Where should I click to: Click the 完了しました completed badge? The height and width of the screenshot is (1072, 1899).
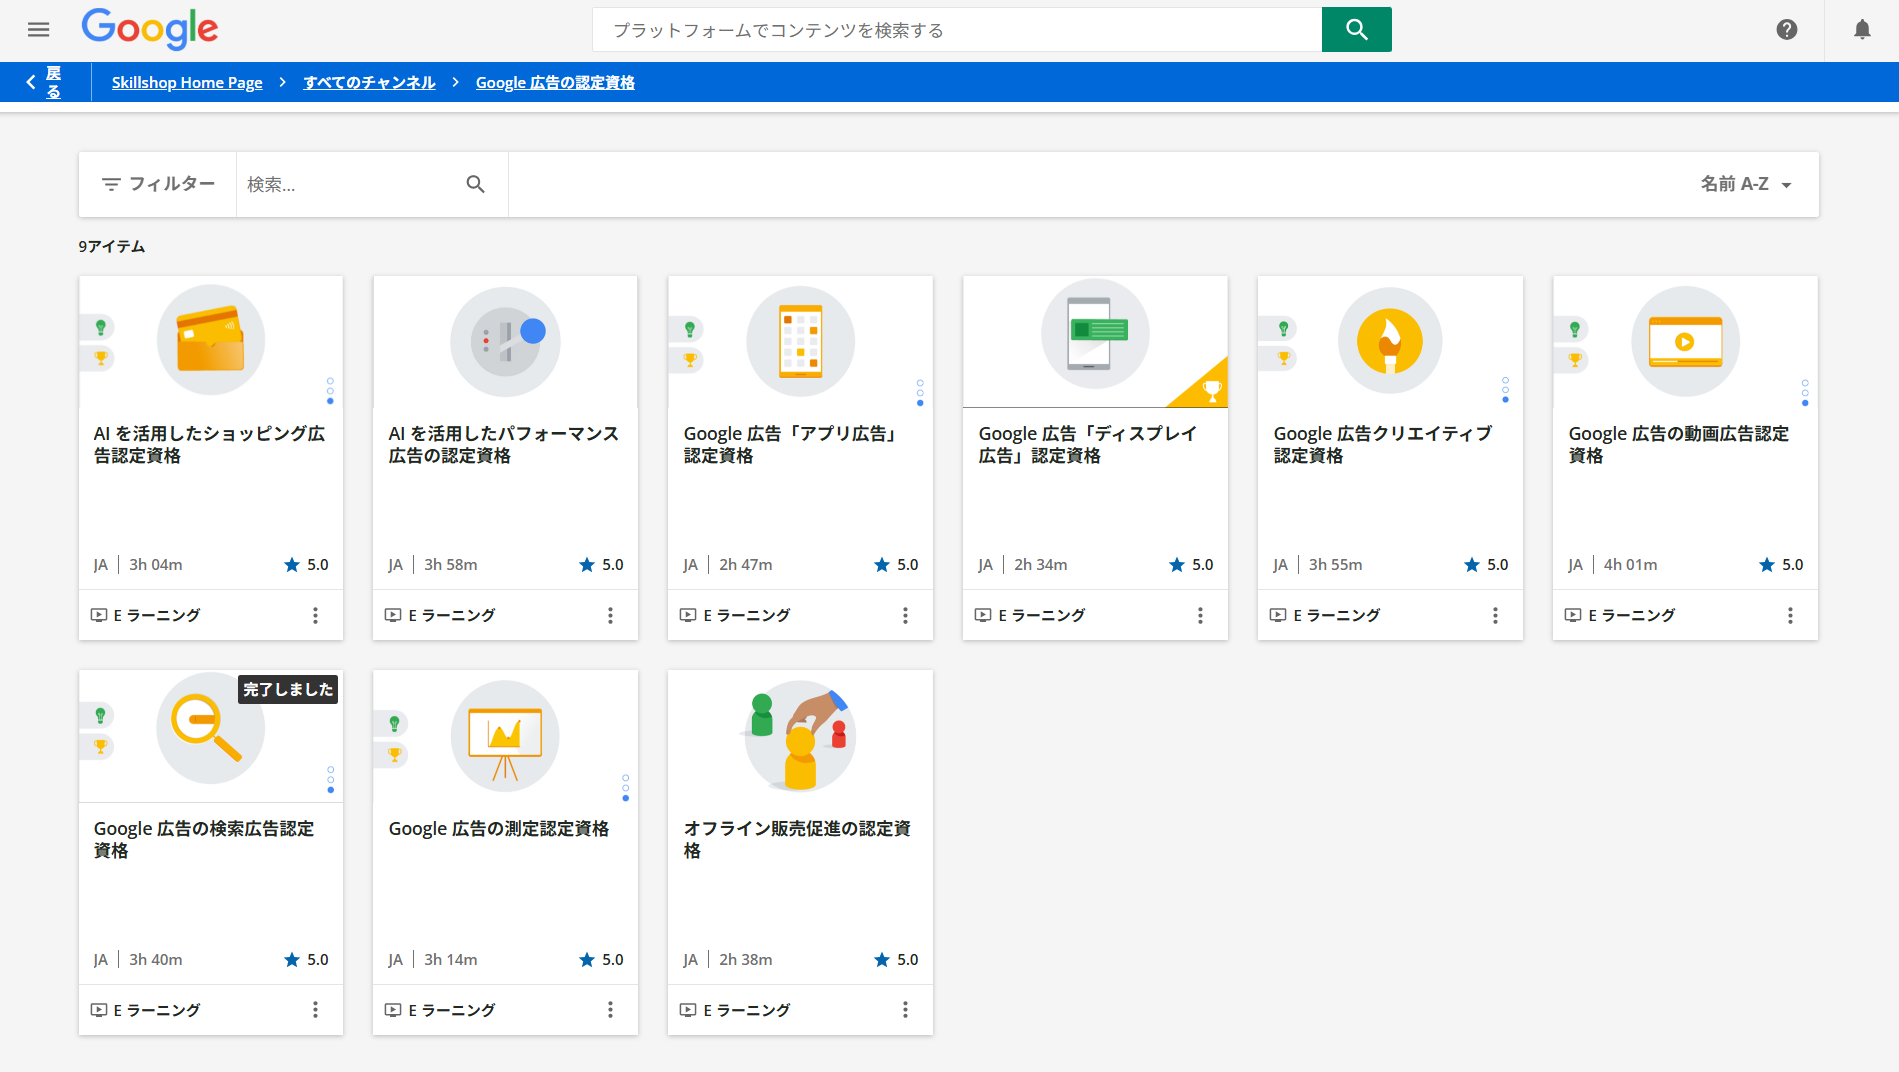[288, 689]
